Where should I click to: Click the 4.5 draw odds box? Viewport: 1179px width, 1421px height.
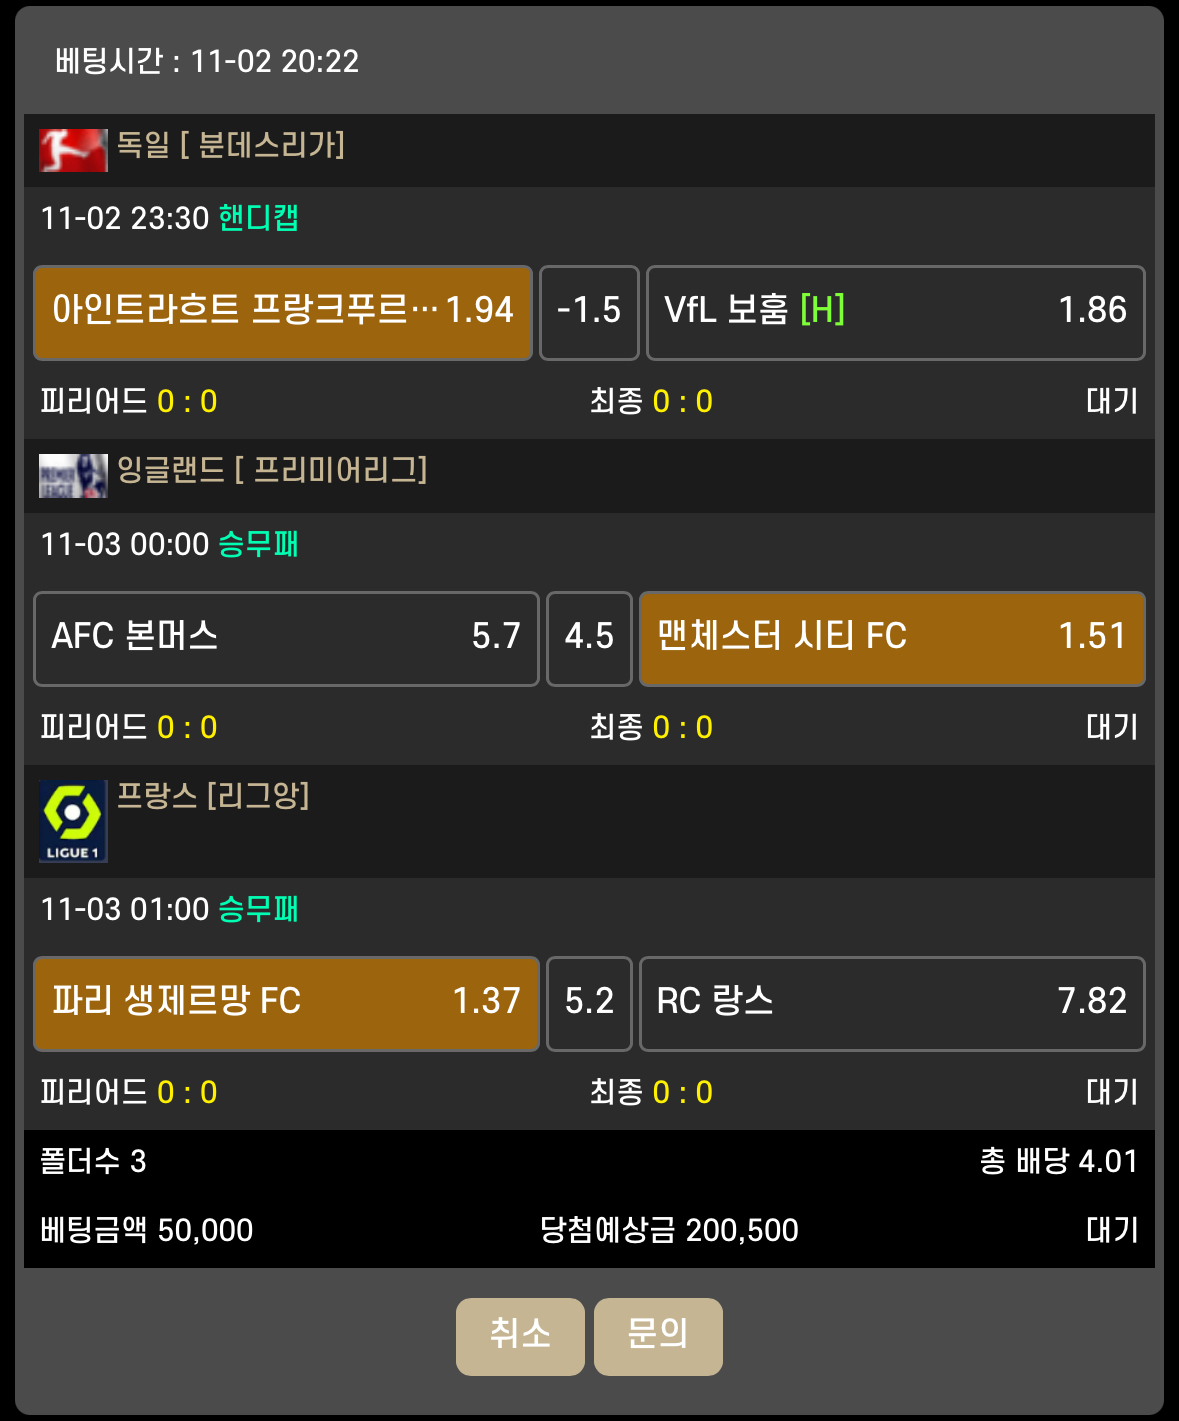pyautogui.click(x=589, y=638)
